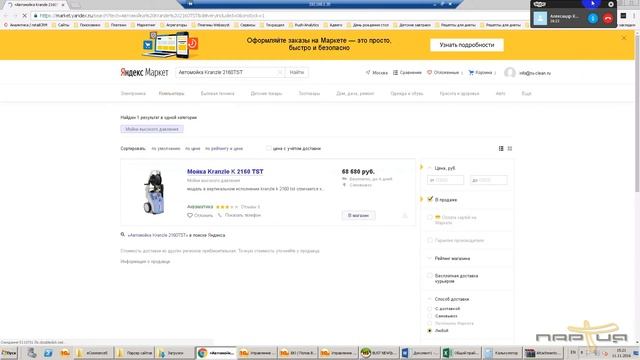The image size is (640, 360).
Task: Click the Kranzle washer product thumbnail
Action: click(154, 192)
